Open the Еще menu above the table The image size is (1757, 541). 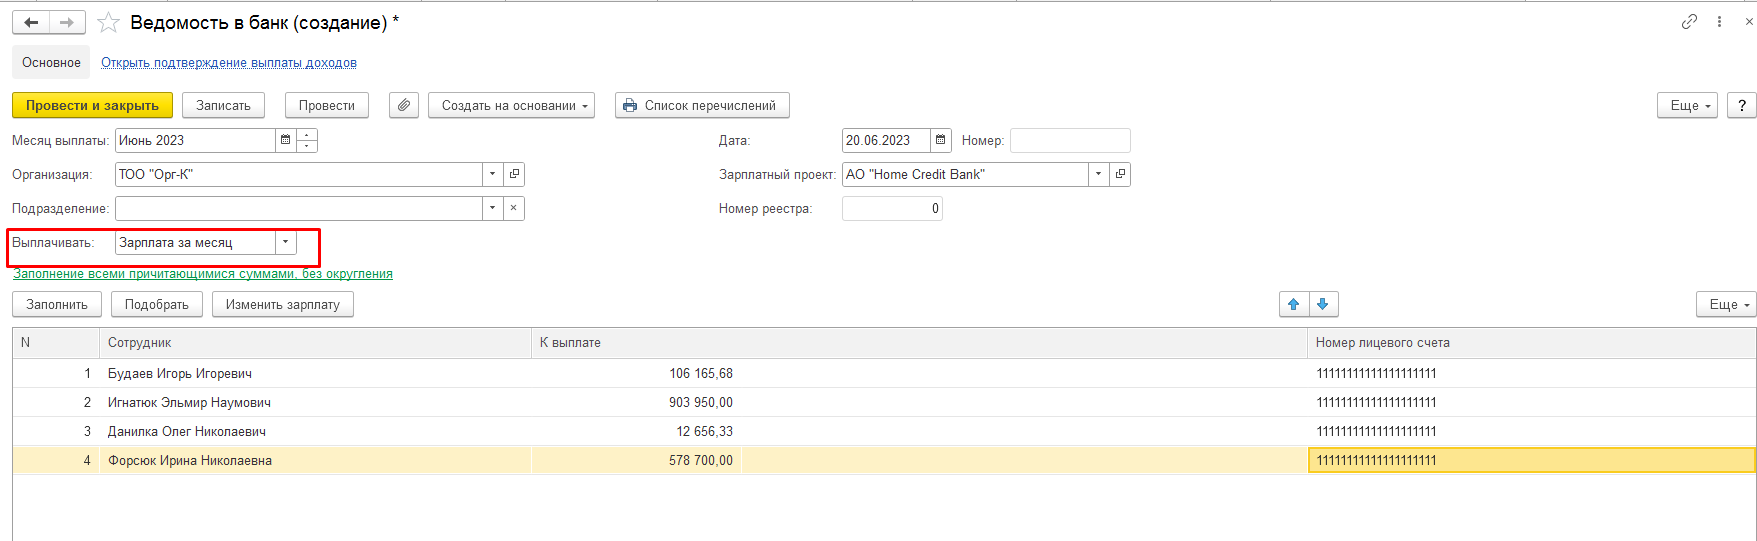(x=1725, y=304)
